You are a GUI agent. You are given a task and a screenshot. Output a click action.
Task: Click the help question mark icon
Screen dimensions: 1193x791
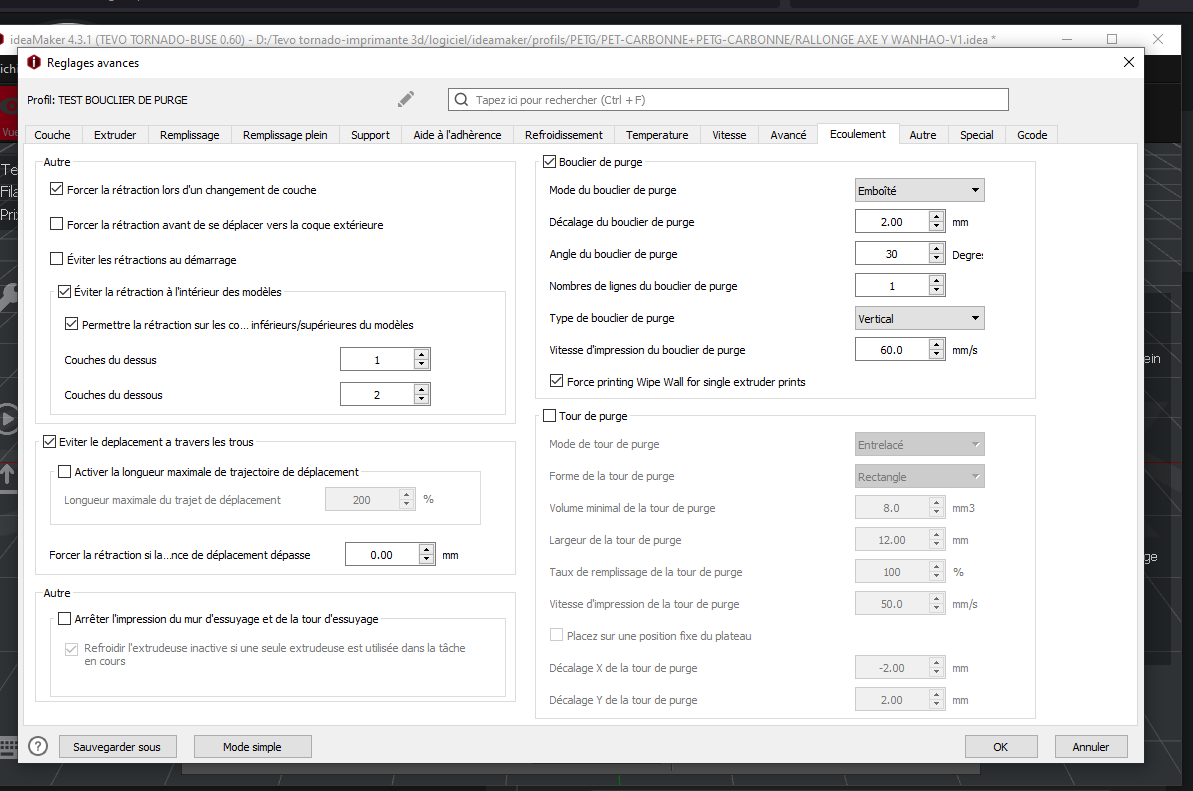tap(38, 746)
